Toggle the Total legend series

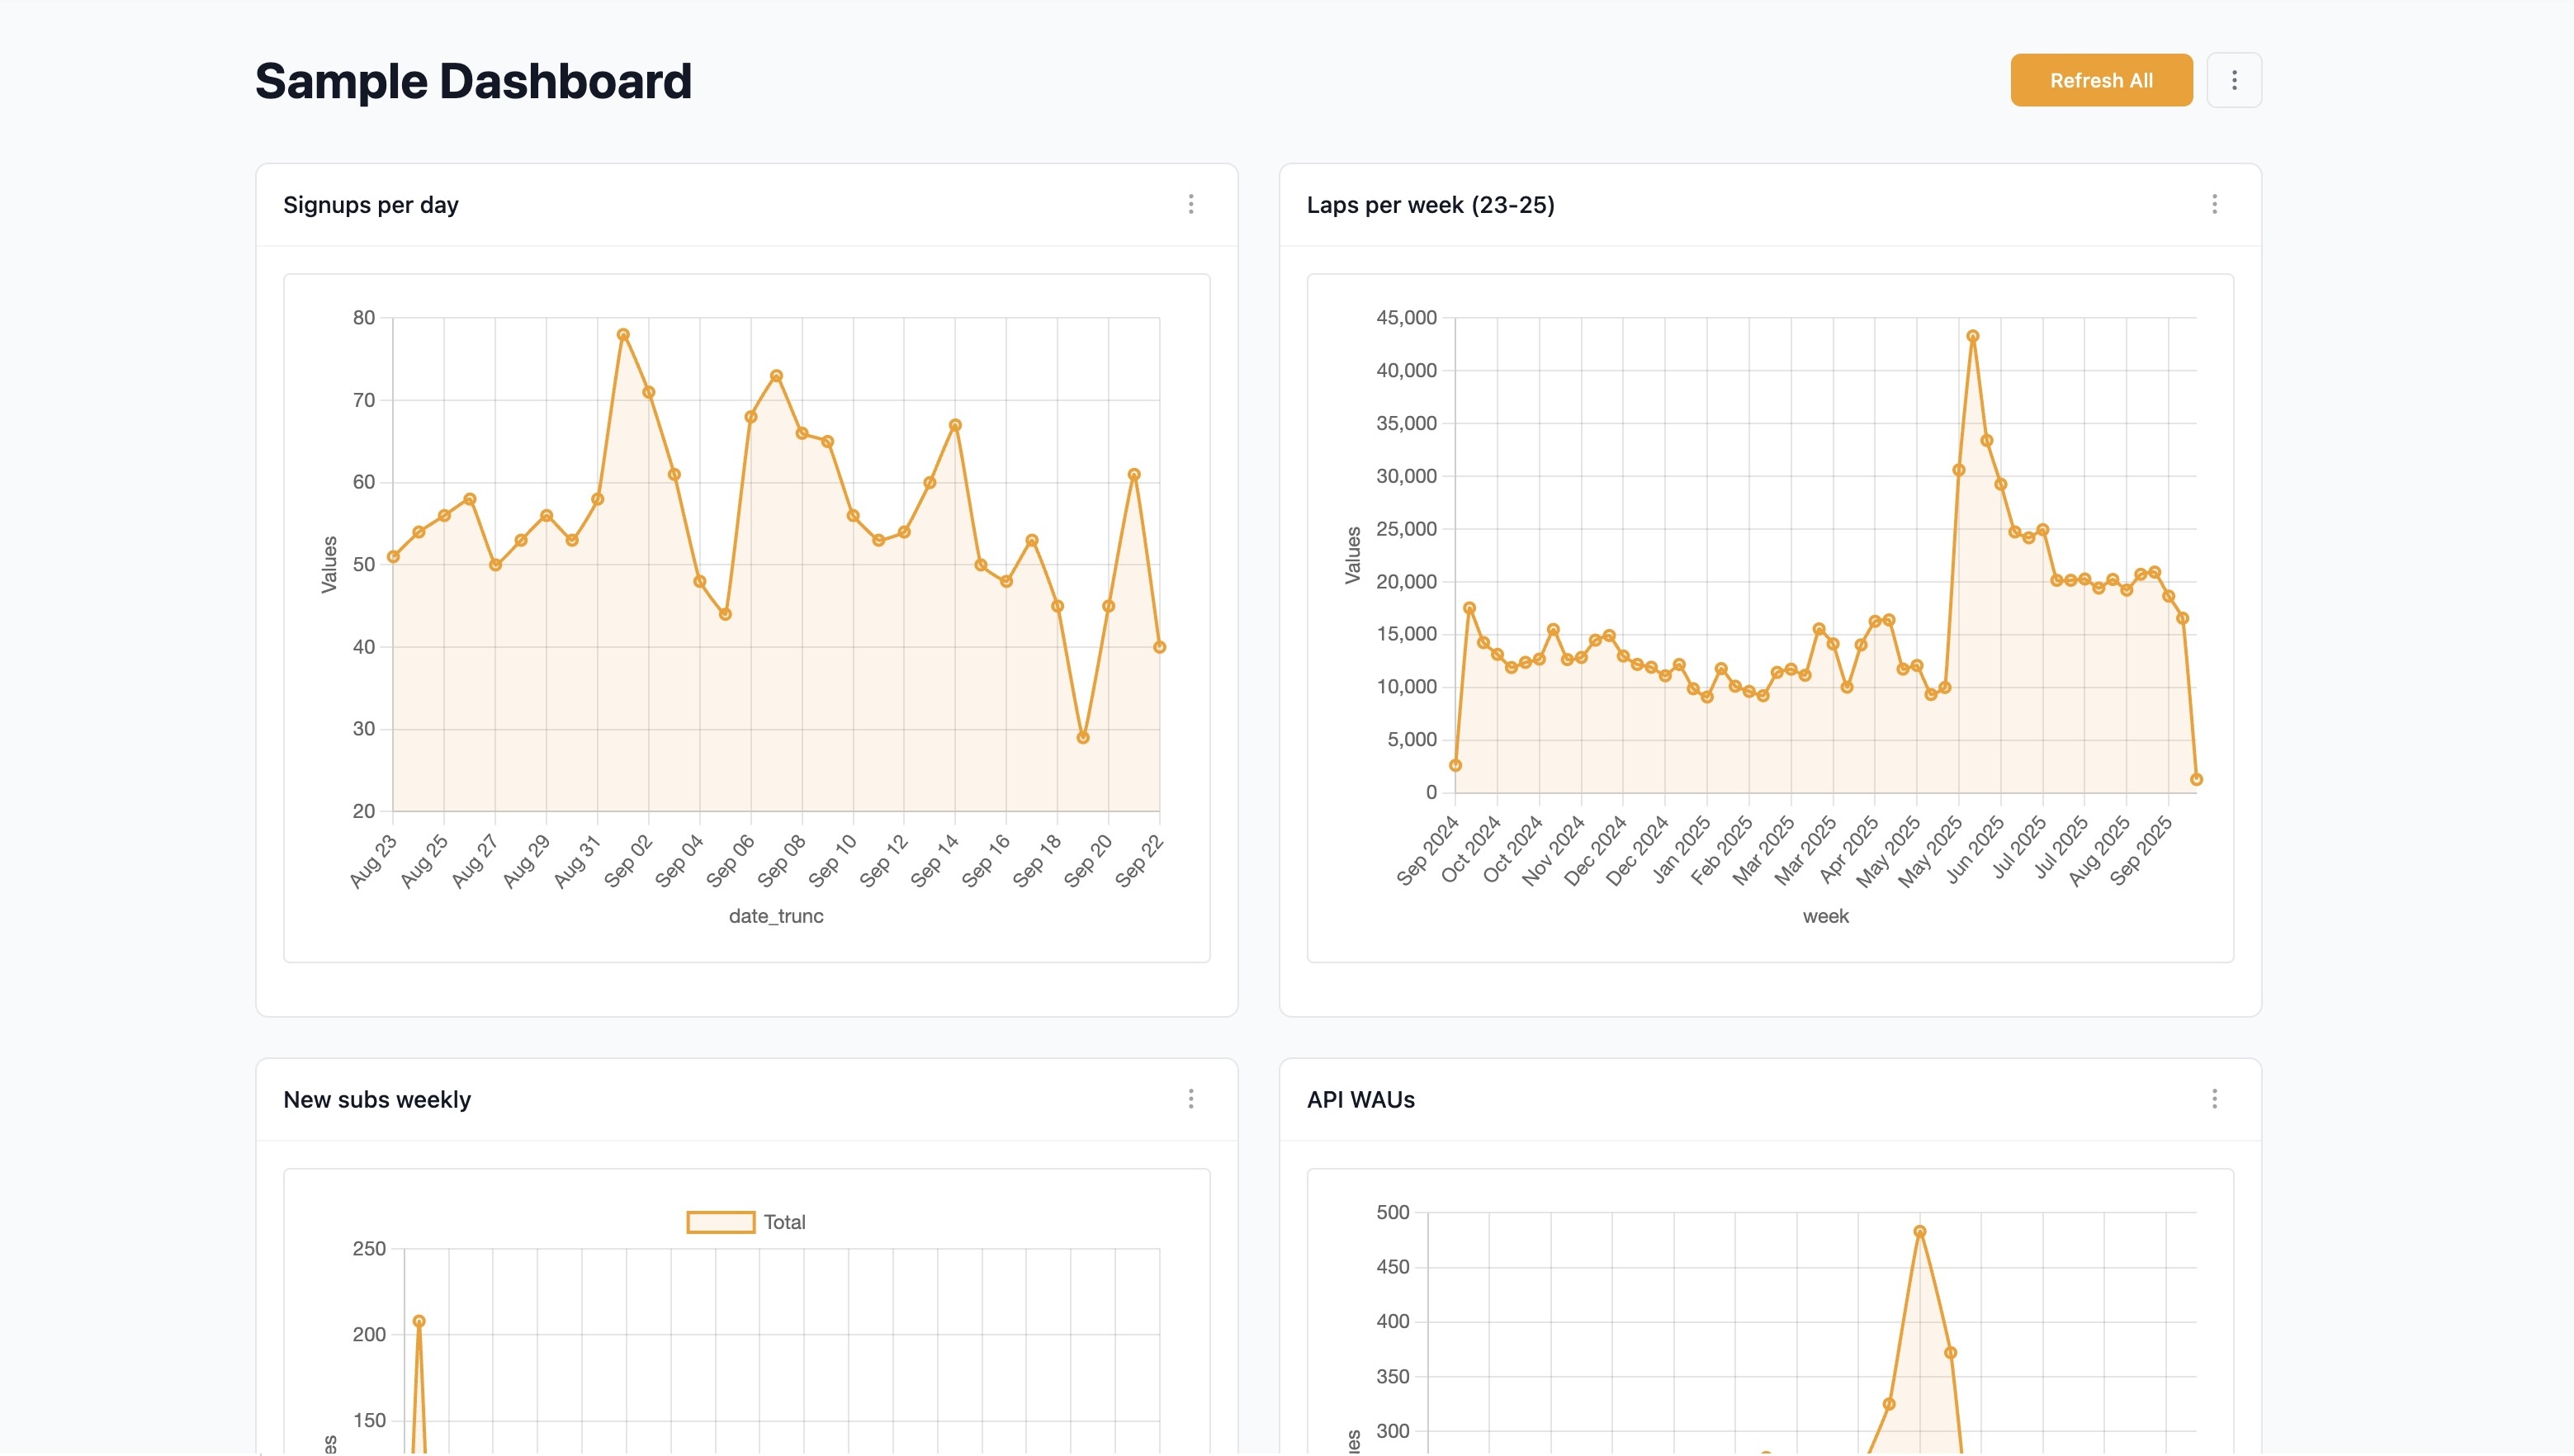(x=784, y=1222)
